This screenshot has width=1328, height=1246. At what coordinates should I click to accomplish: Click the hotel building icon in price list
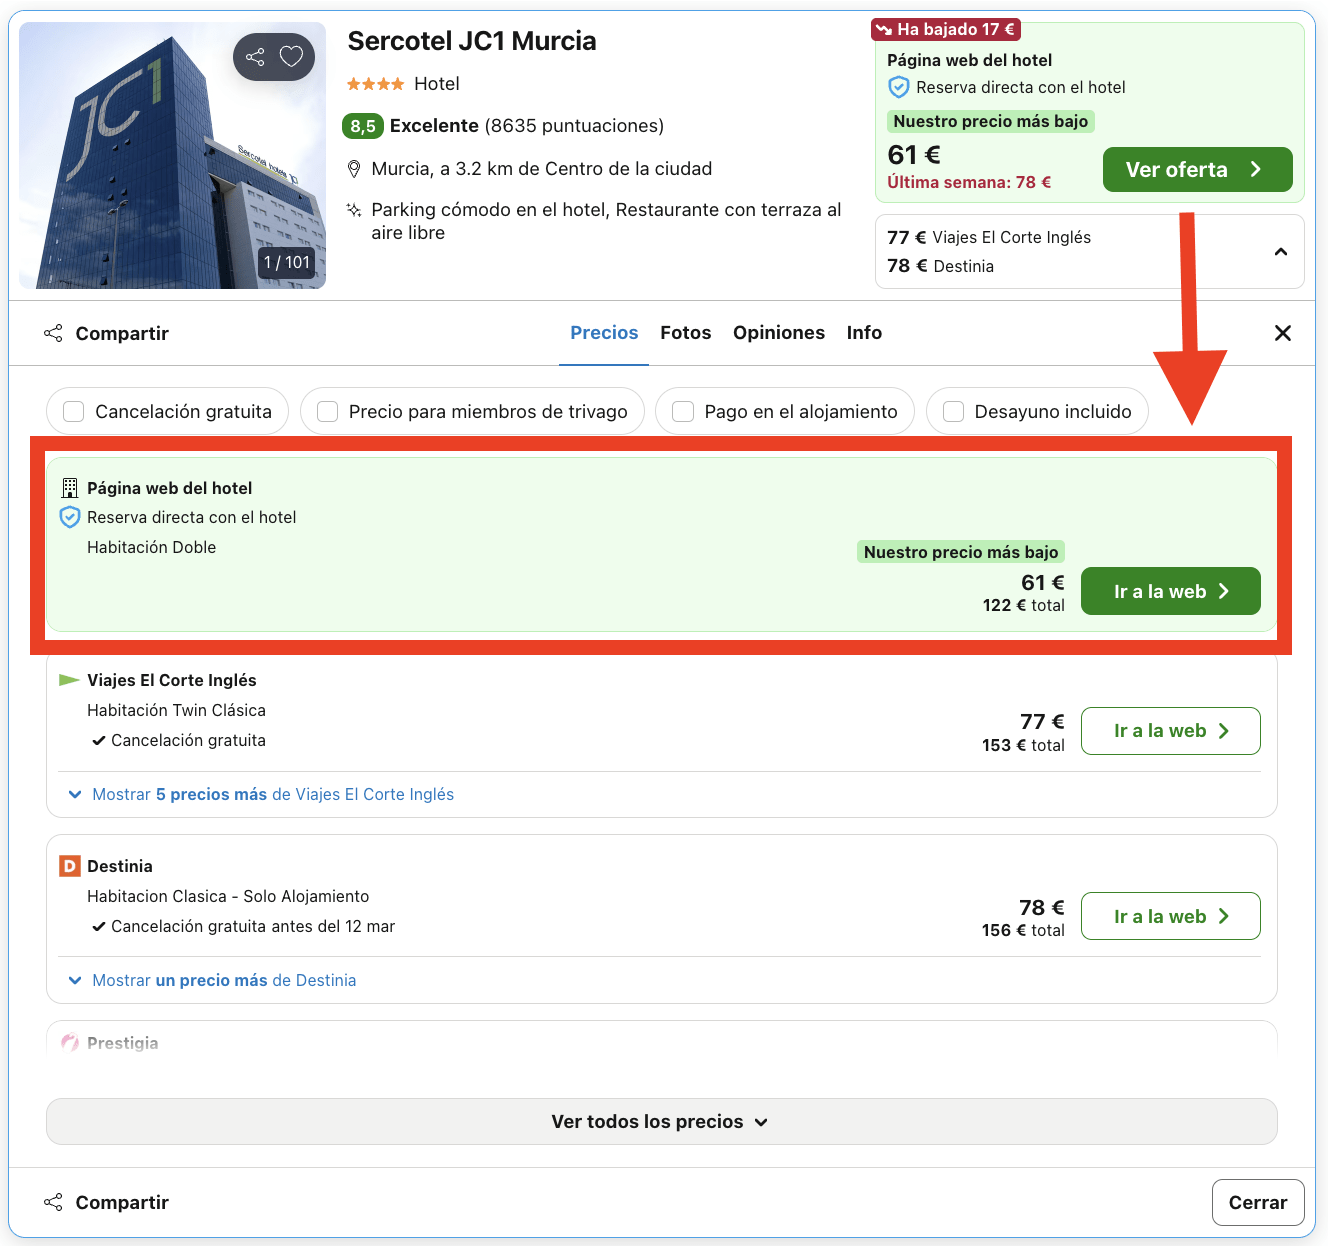coord(69,488)
